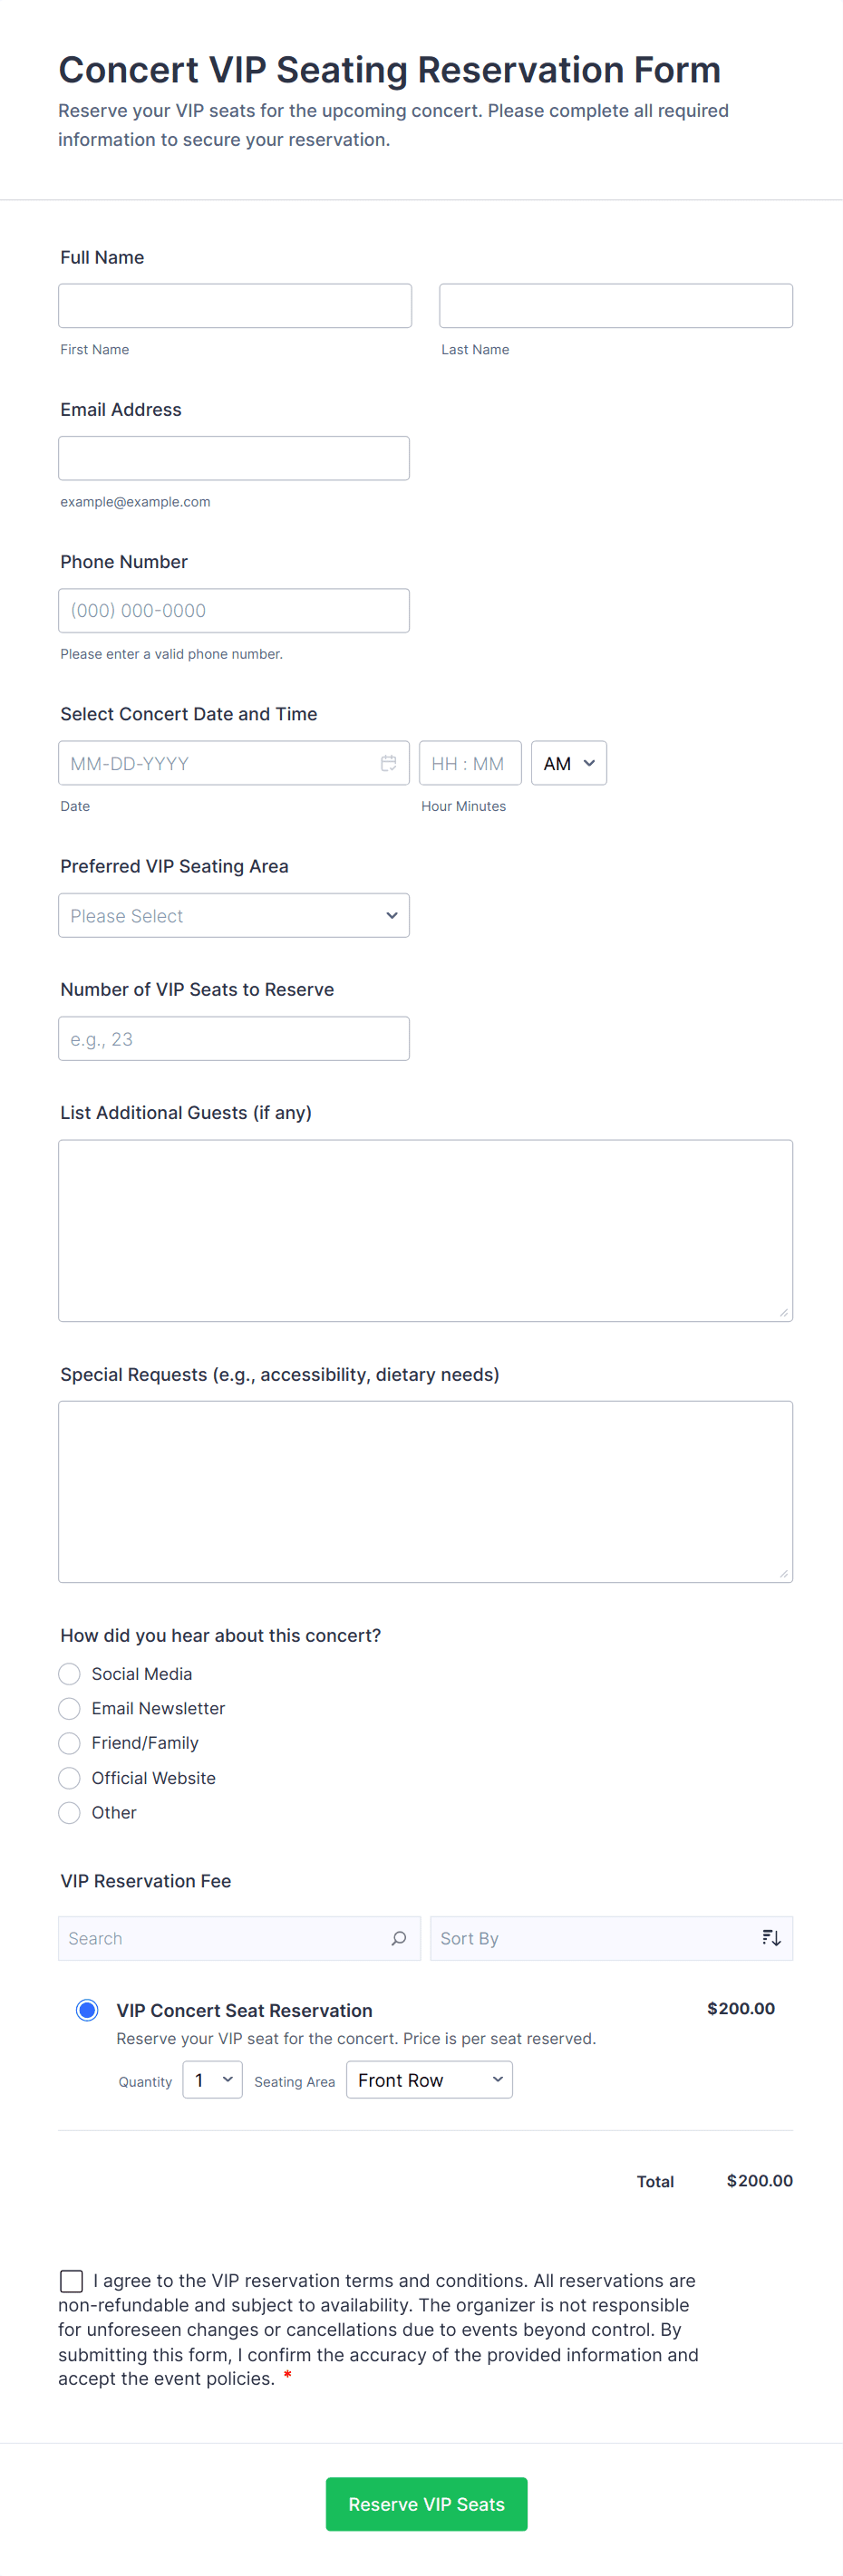This screenshot has width=843, height=2576.
Task: Choose Email Newsletter radio option
Action: (x=69, y=1708)
